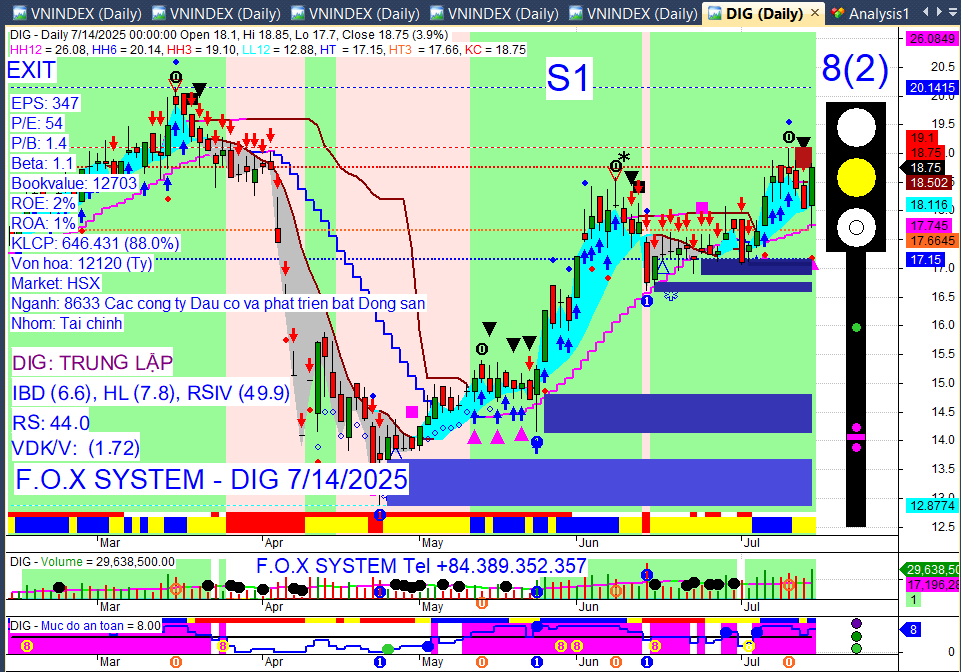Click the F.O.X SYSTEM Tel phone text
961x672 pixels.
[x=421, y=566]
